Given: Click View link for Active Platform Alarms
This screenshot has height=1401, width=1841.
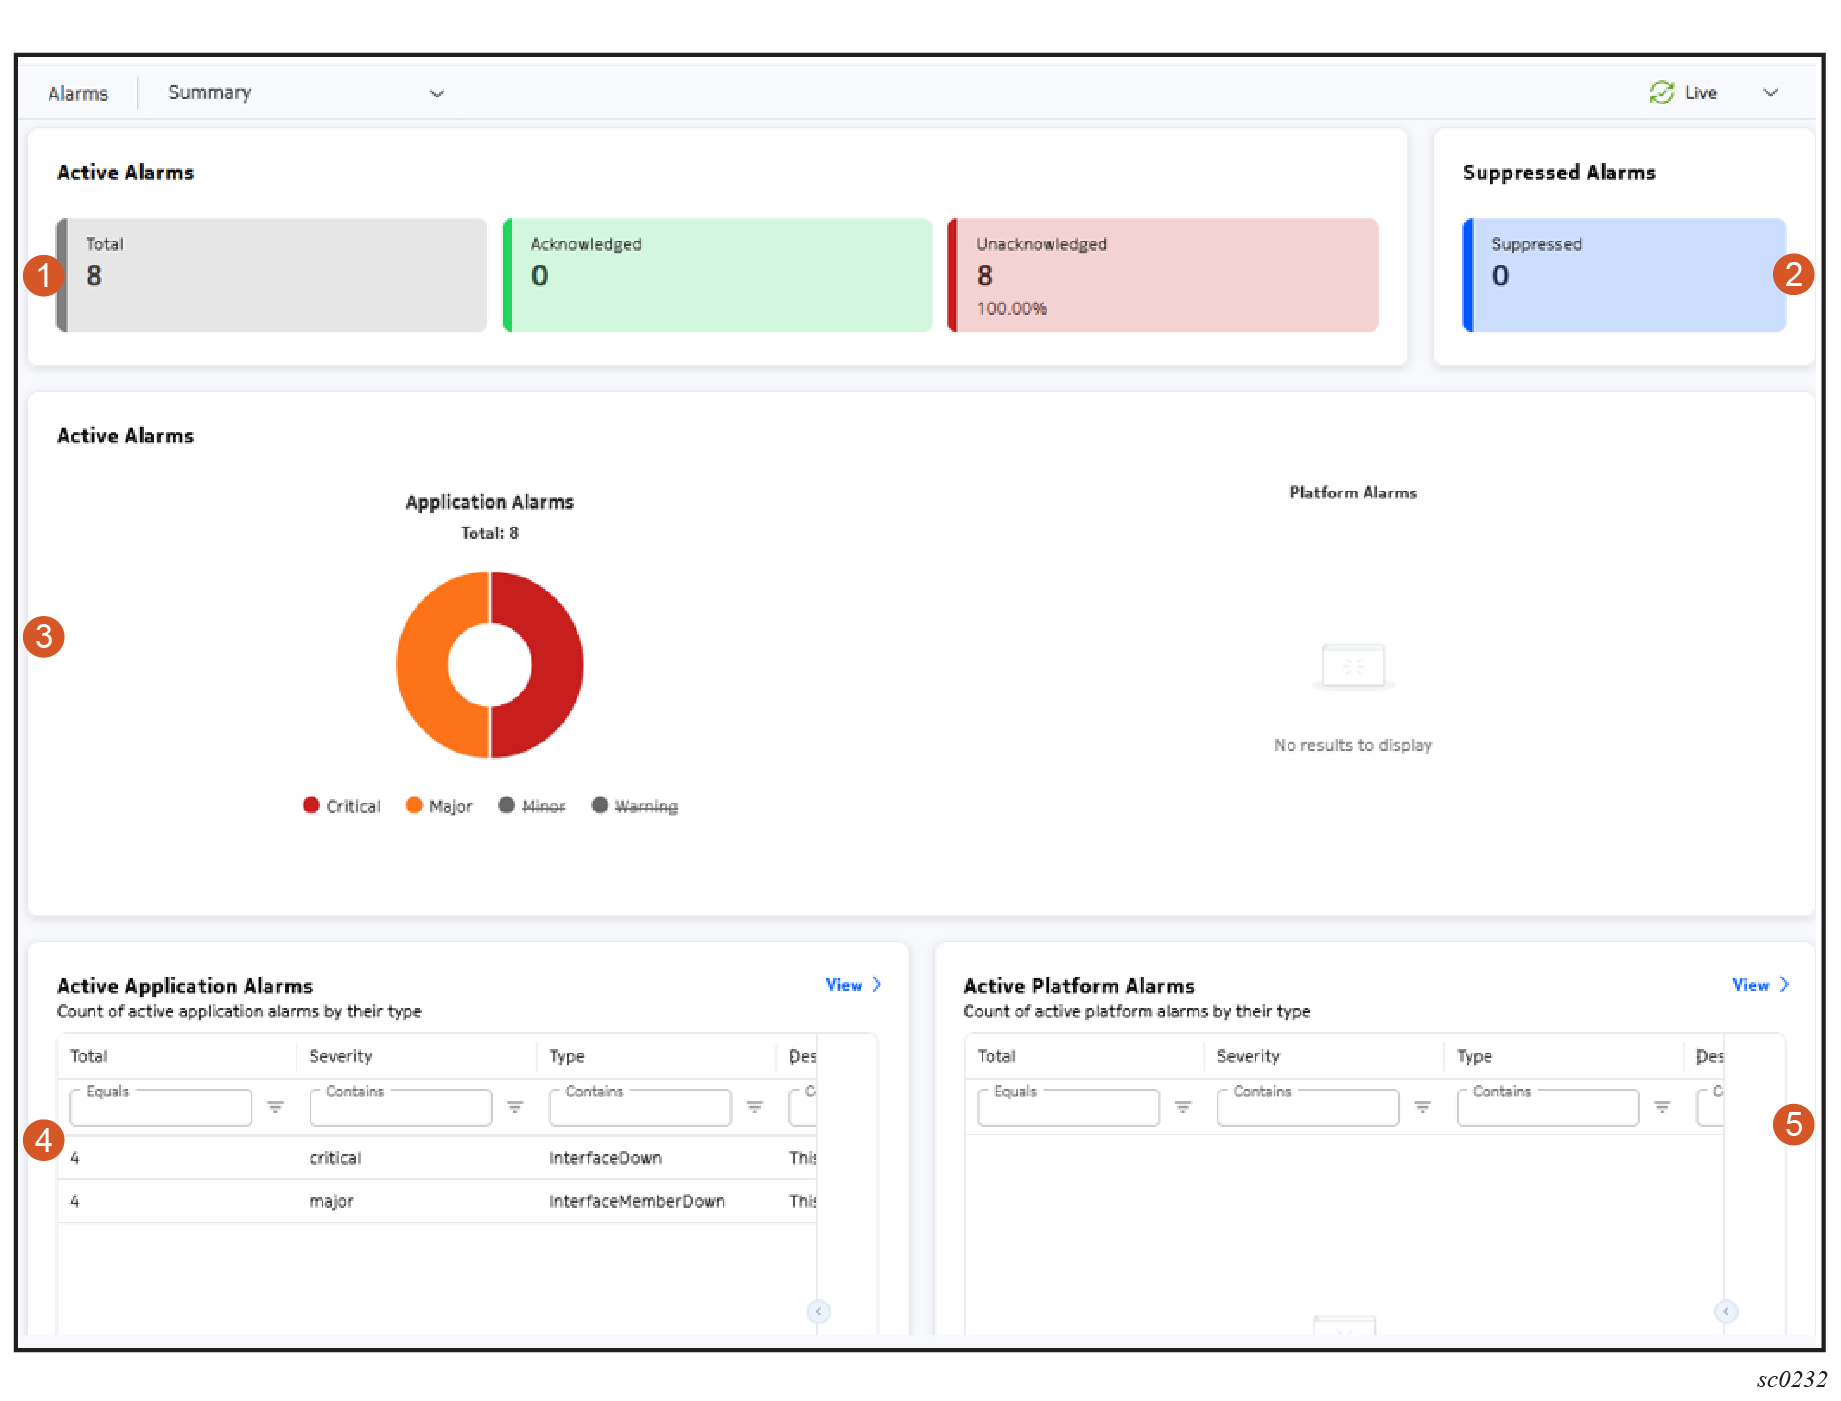Looking at the screenshot, I should click(1759, 985).
